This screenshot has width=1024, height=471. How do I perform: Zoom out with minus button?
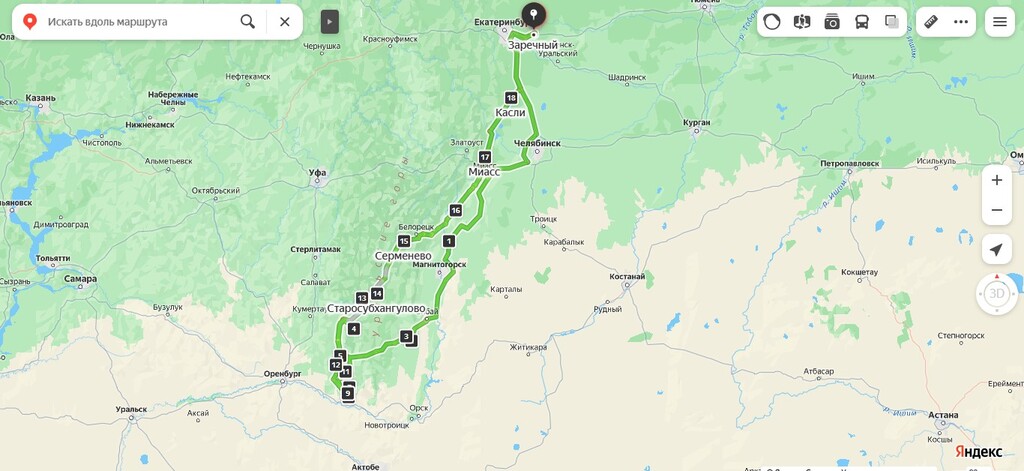[x=997, y=210]
